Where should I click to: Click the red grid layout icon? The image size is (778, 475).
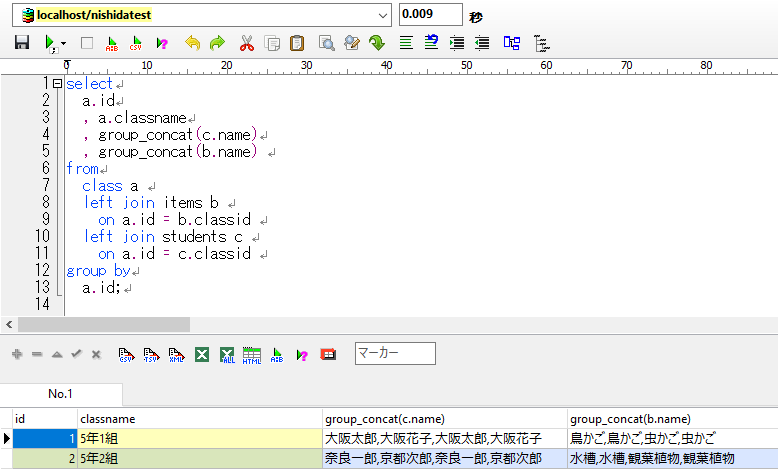(x=328, y=354)
